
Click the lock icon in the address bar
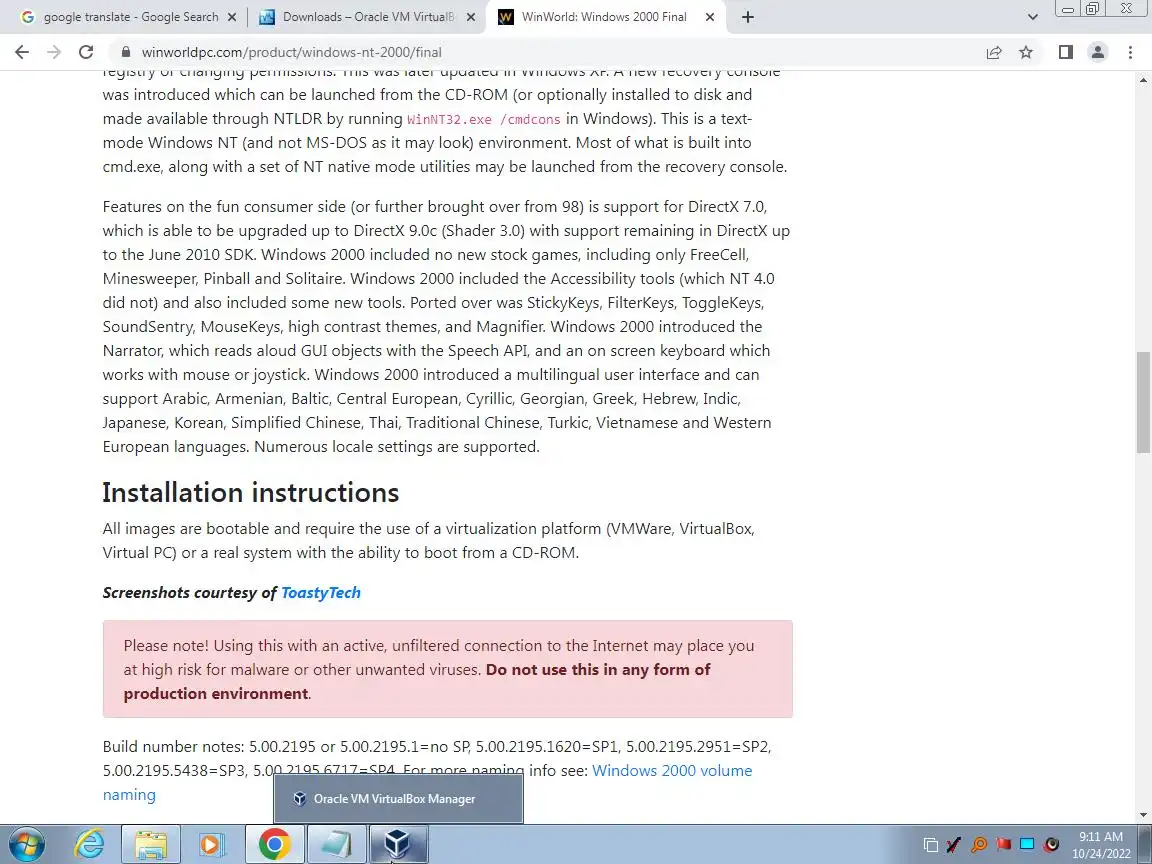coord(126,52)
